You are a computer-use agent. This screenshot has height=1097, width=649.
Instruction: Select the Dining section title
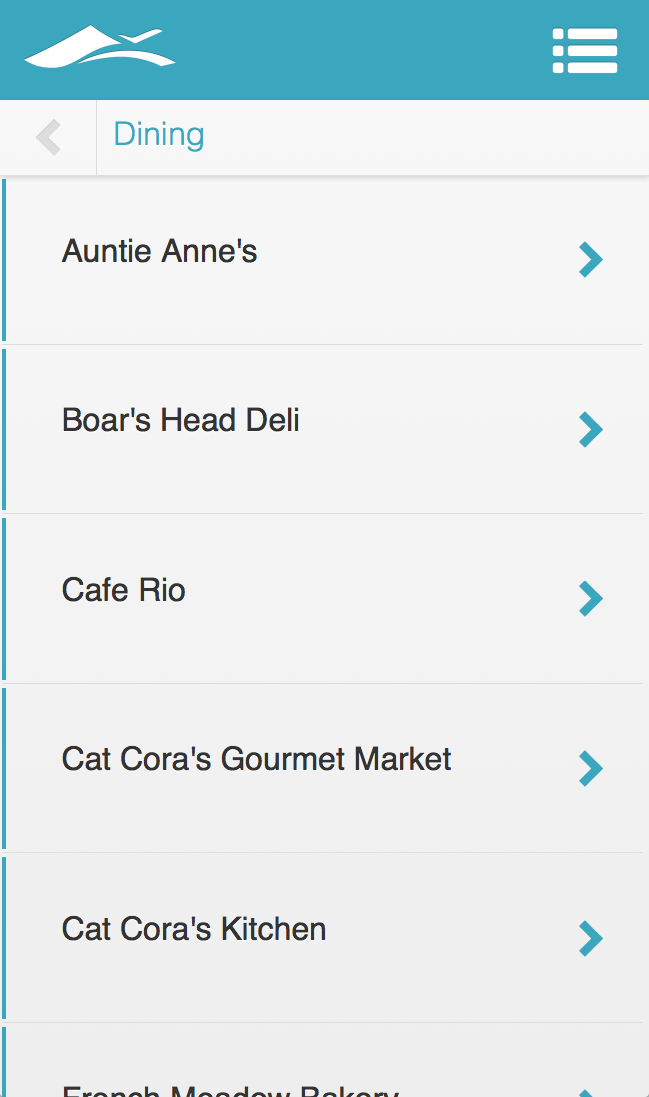pyautogui.click(x=159, y=134)
